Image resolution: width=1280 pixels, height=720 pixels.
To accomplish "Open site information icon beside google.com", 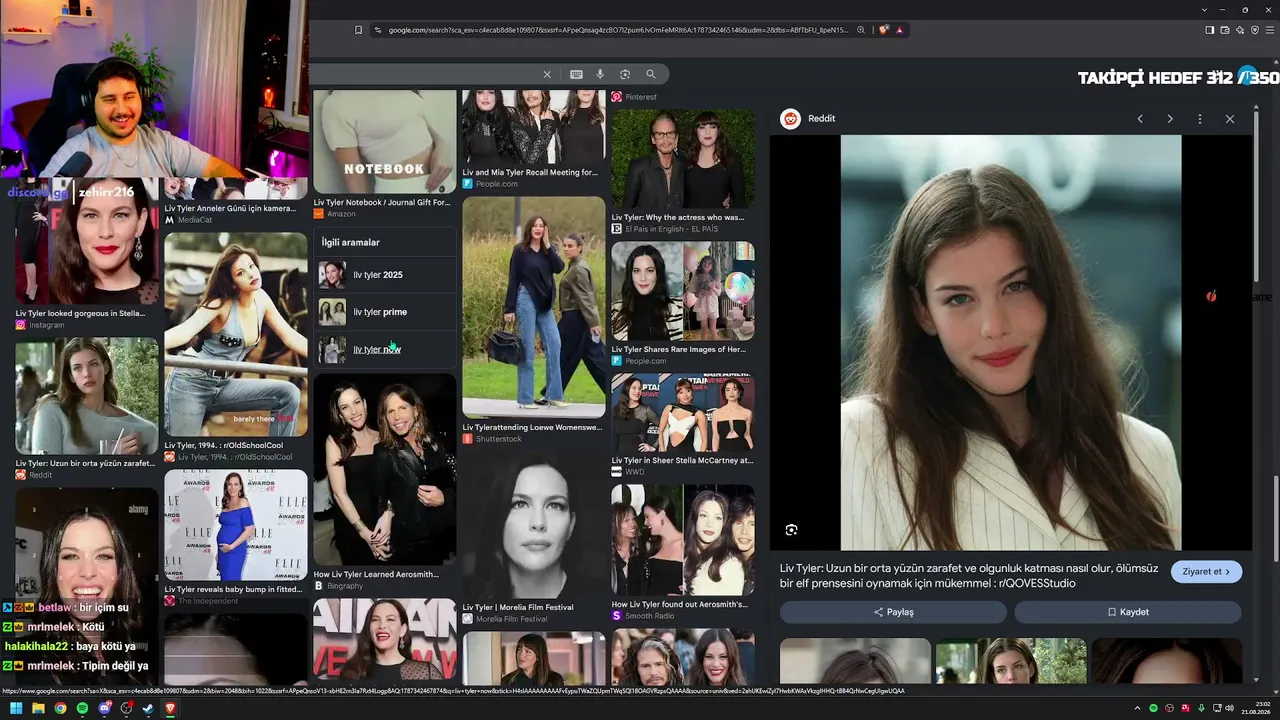I will [x=378, y=30].
